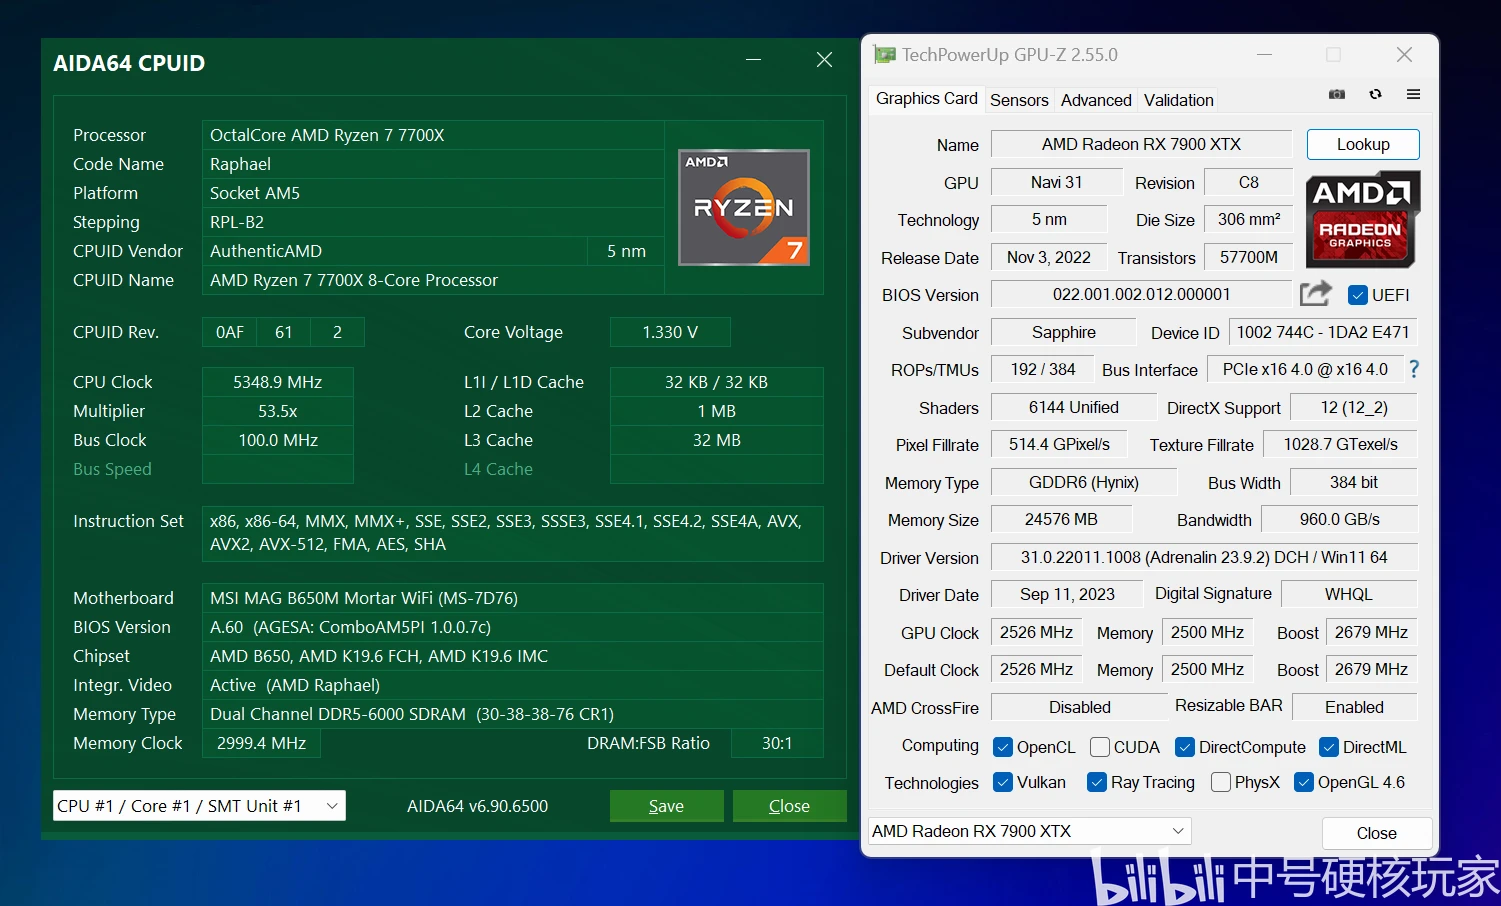Click the Digital Signature WHQL field
The height and width of the screenshot is (906, 1501).
point(1349,594)
